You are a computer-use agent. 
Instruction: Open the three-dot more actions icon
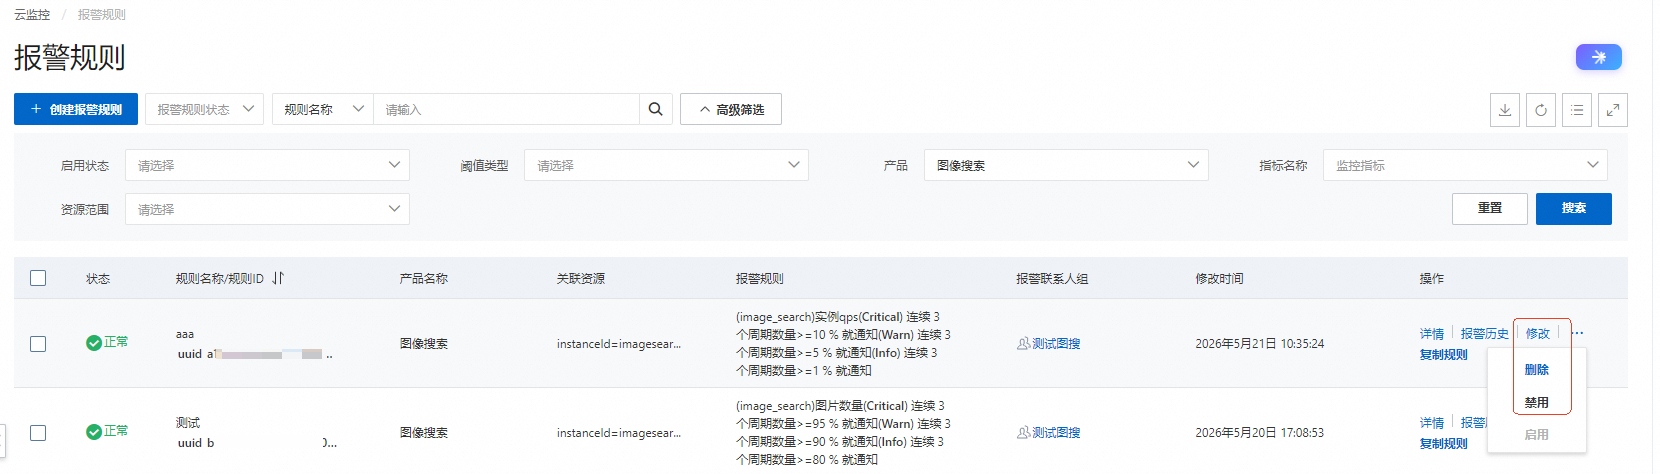pos(1577,333)
